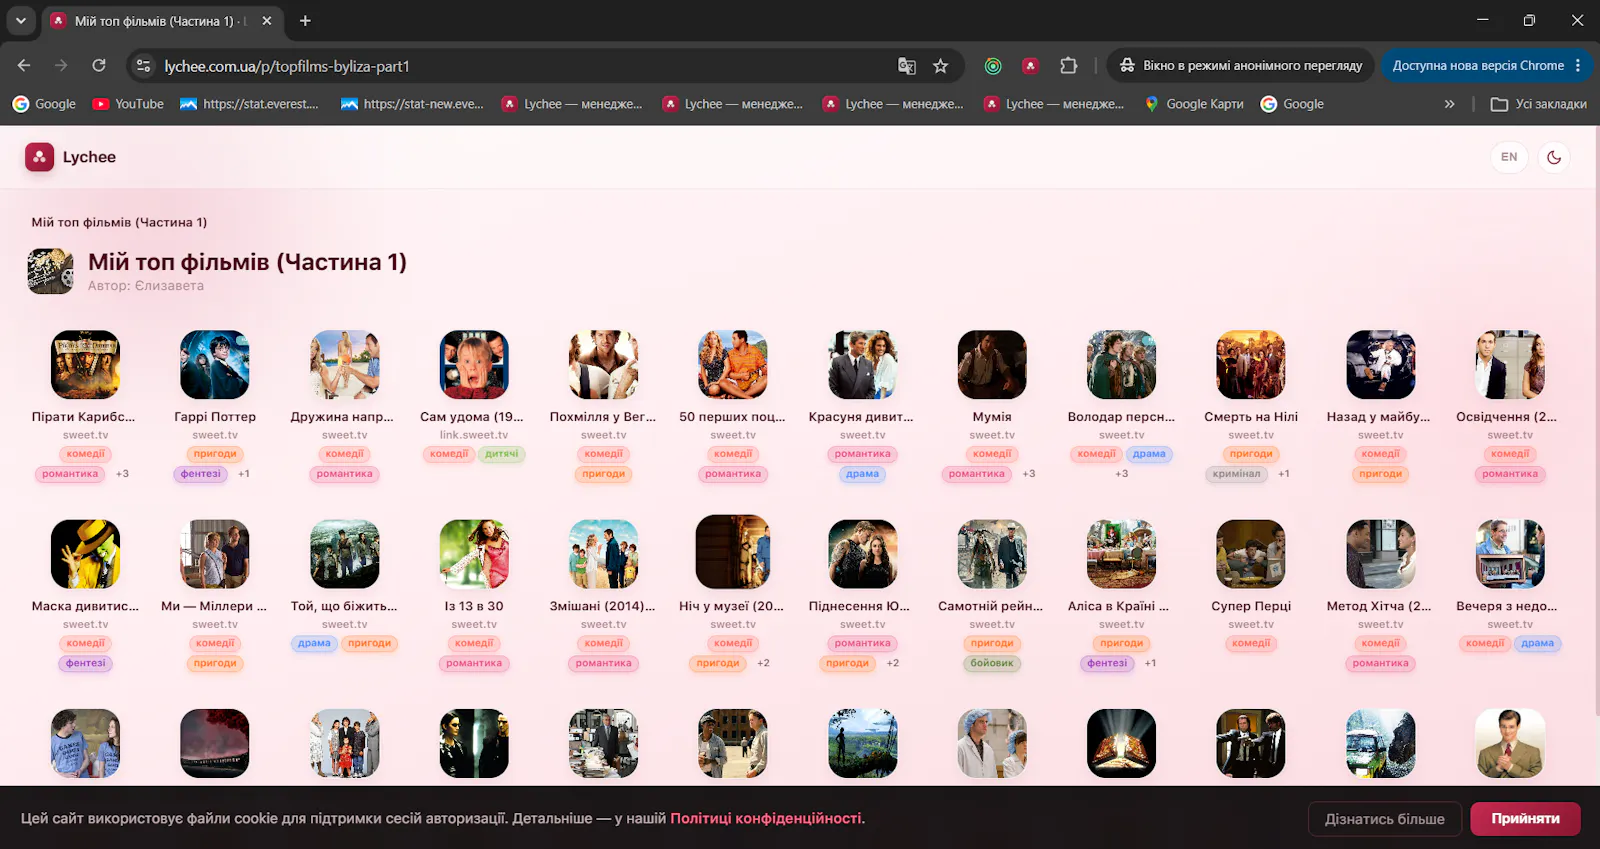Screen dimensions: 1600x849
Task: Open the Ніч у музеї poster
Action: [x=733, y=552]
